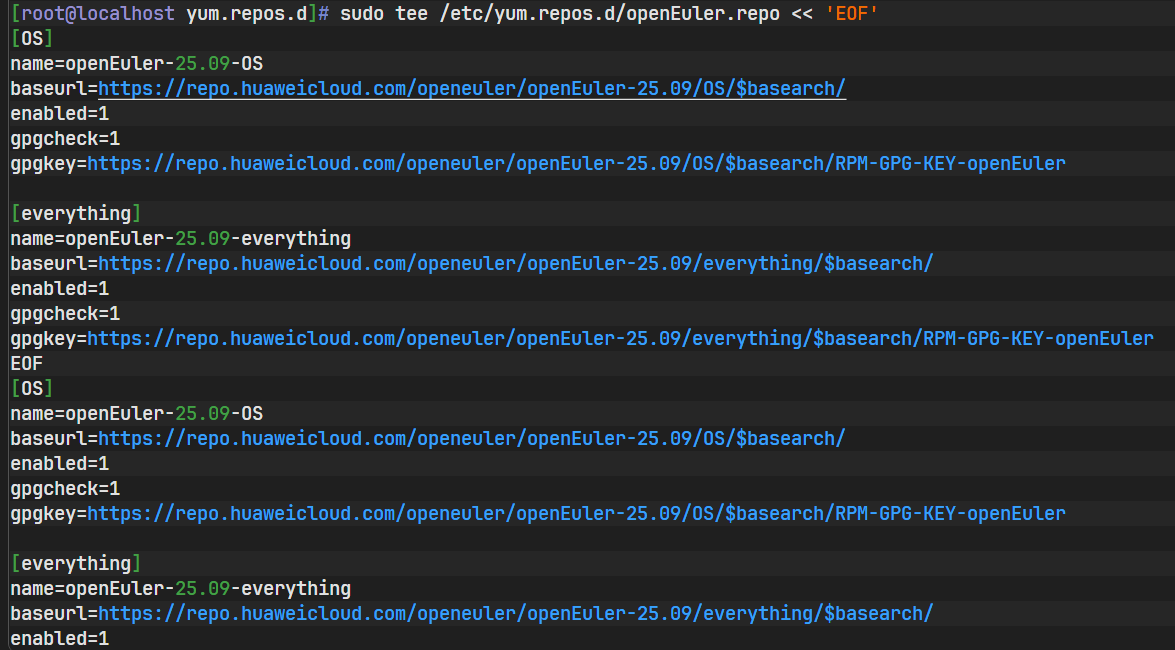Click the [root@localhost yum.repos.d]# shell prompt
Image resolution: width=1175 pixels, height=650 pixels.
pos(170,13)
